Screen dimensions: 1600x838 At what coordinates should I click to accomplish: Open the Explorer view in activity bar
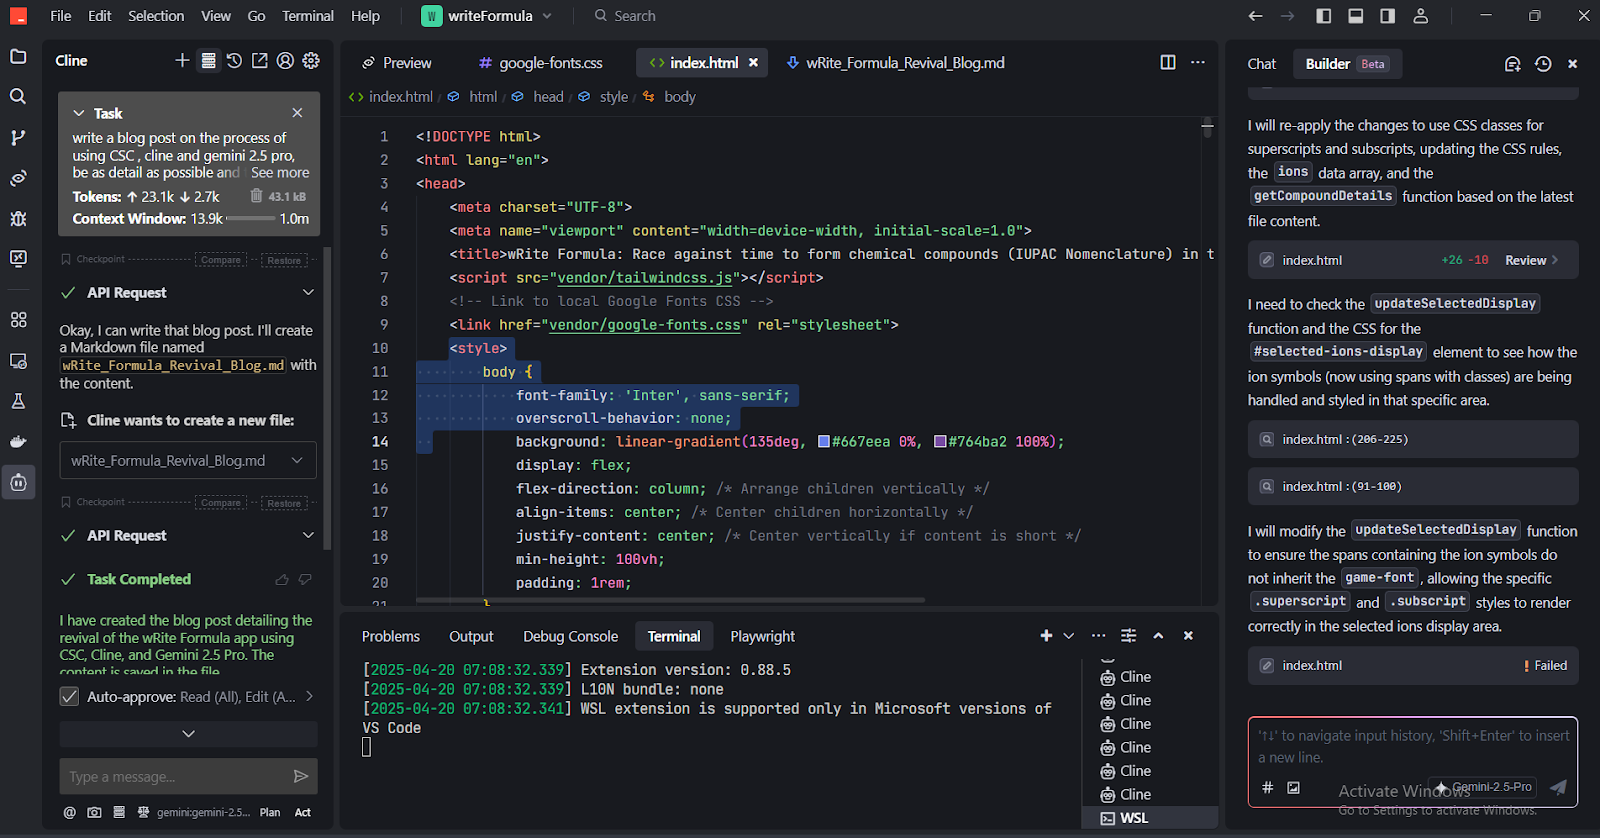(18, 57)
